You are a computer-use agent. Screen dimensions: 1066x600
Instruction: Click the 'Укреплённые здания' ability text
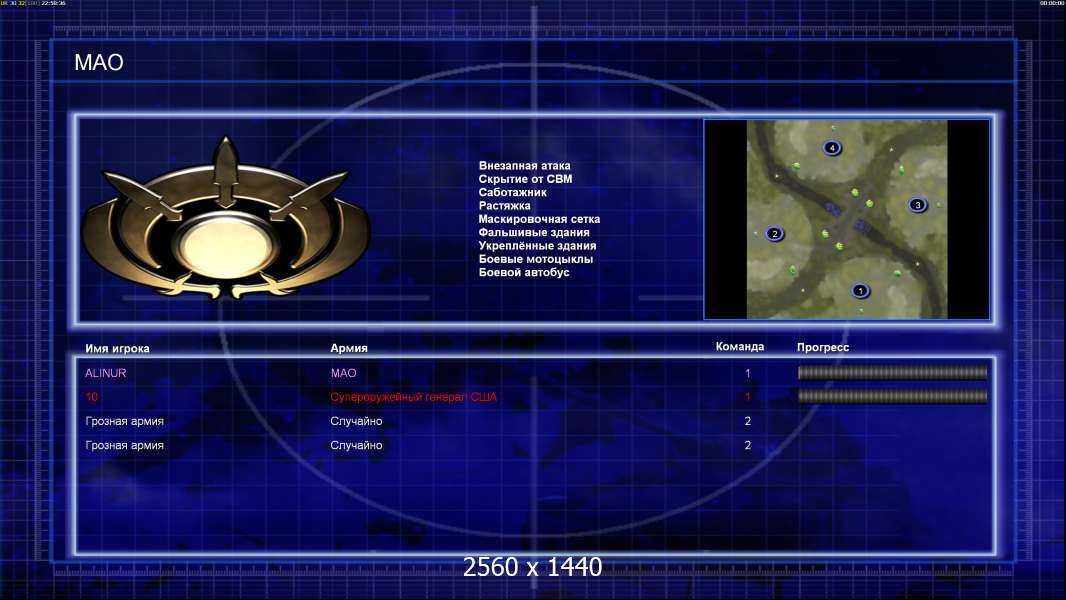pos(537,246)
